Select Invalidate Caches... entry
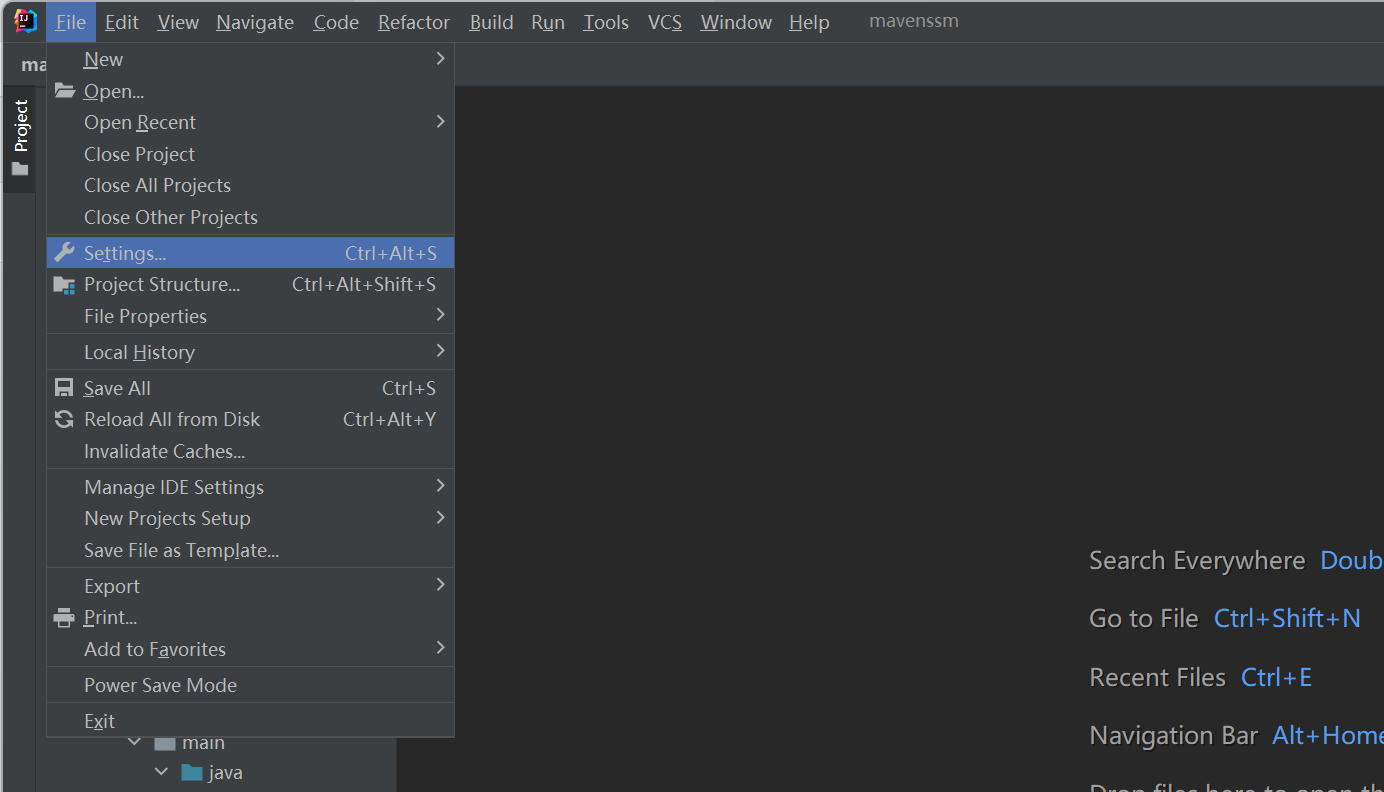This screenshot has height=792, width=1384. (250, 451)
